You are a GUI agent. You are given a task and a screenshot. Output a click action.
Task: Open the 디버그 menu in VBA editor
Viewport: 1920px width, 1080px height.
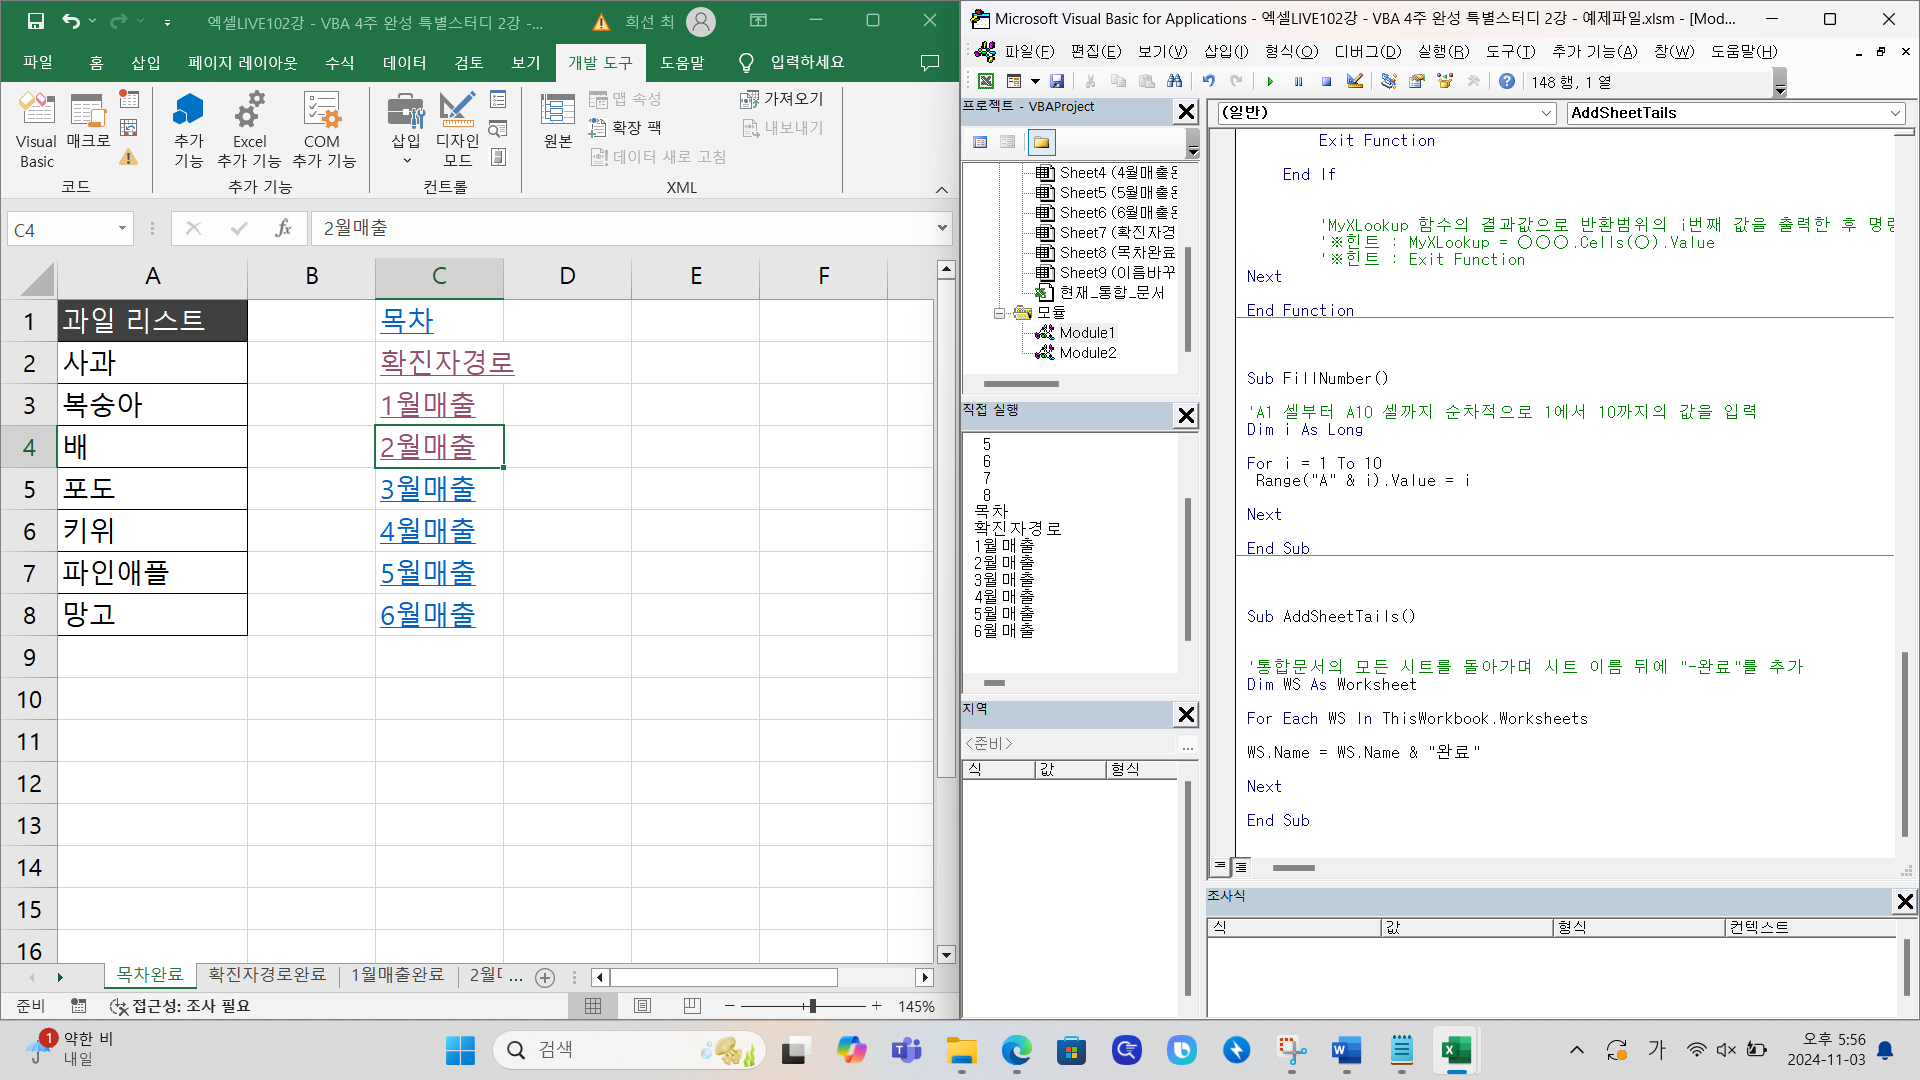pos(1367,51)
